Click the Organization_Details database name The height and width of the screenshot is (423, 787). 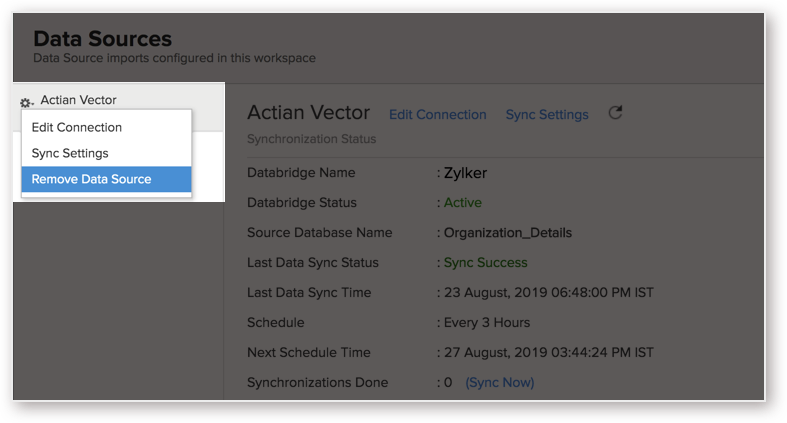coord(508,233)
